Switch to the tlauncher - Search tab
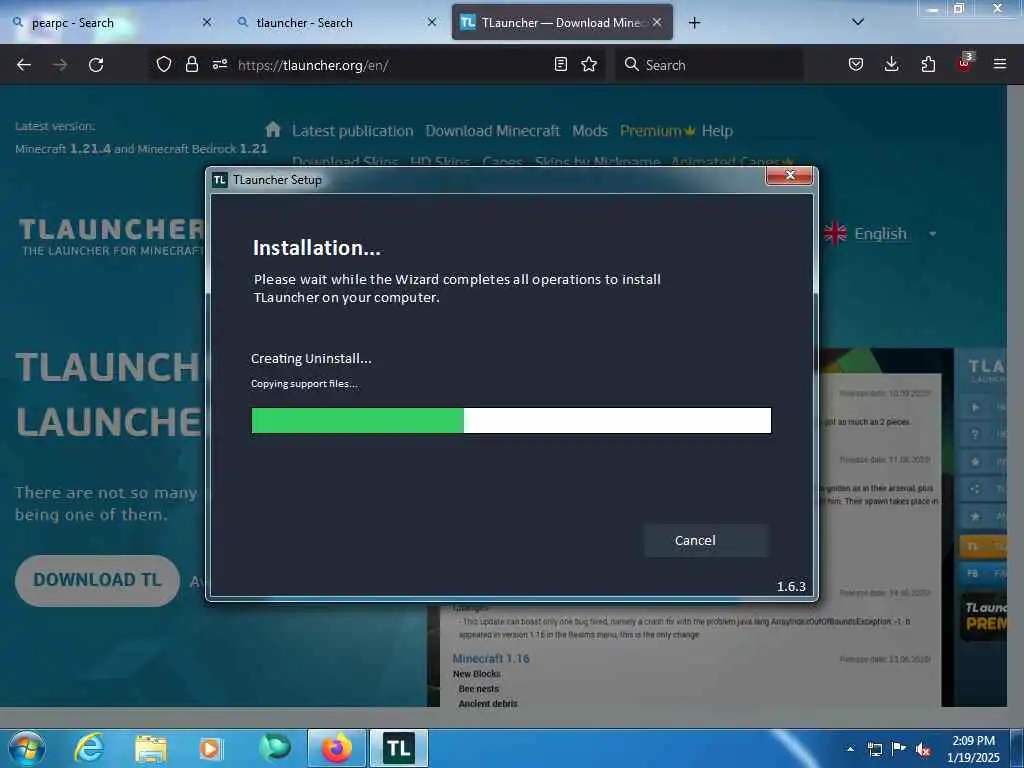Image resolution: width=1024 pixels, height=768 pixels. tap(333, 23)
